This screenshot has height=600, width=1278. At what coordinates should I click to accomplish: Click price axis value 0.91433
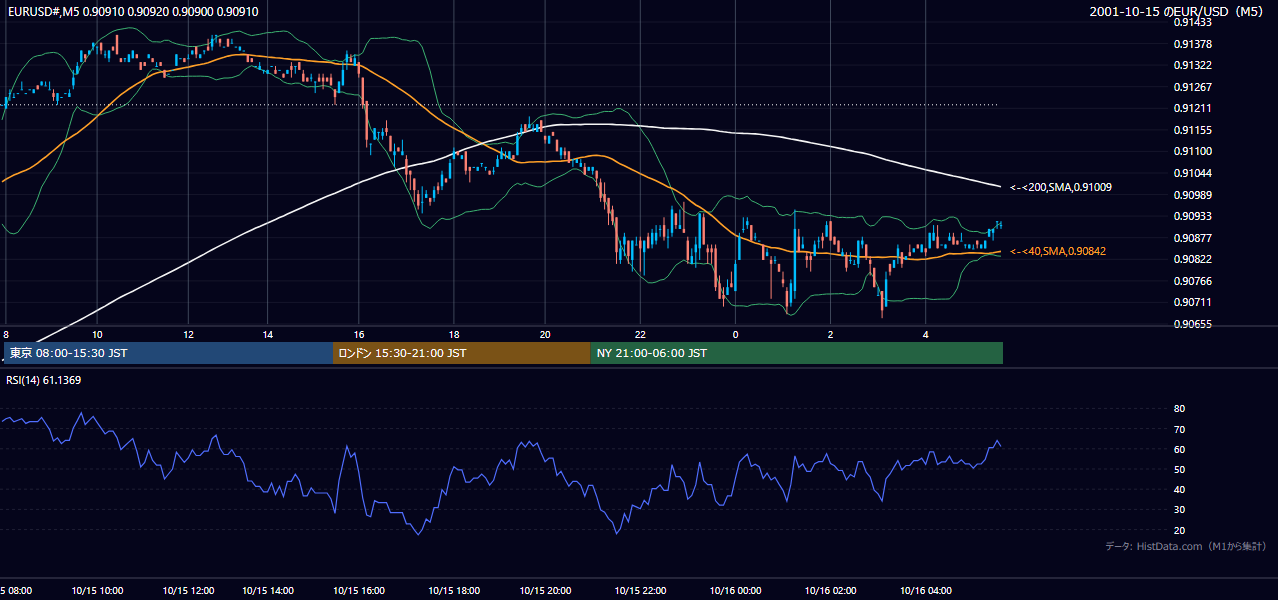click(1193, 22)
